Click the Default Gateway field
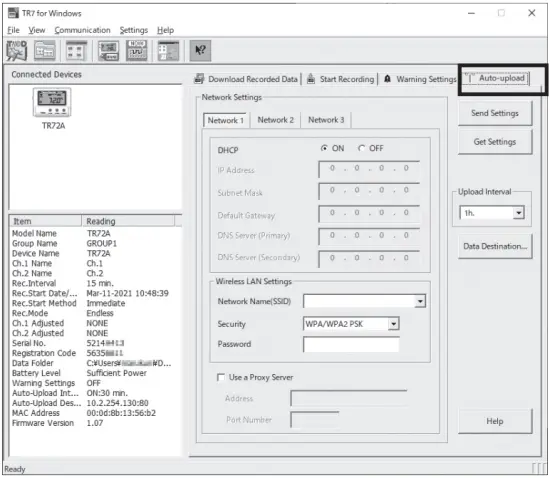550x478 pixels. click(369, 214)
